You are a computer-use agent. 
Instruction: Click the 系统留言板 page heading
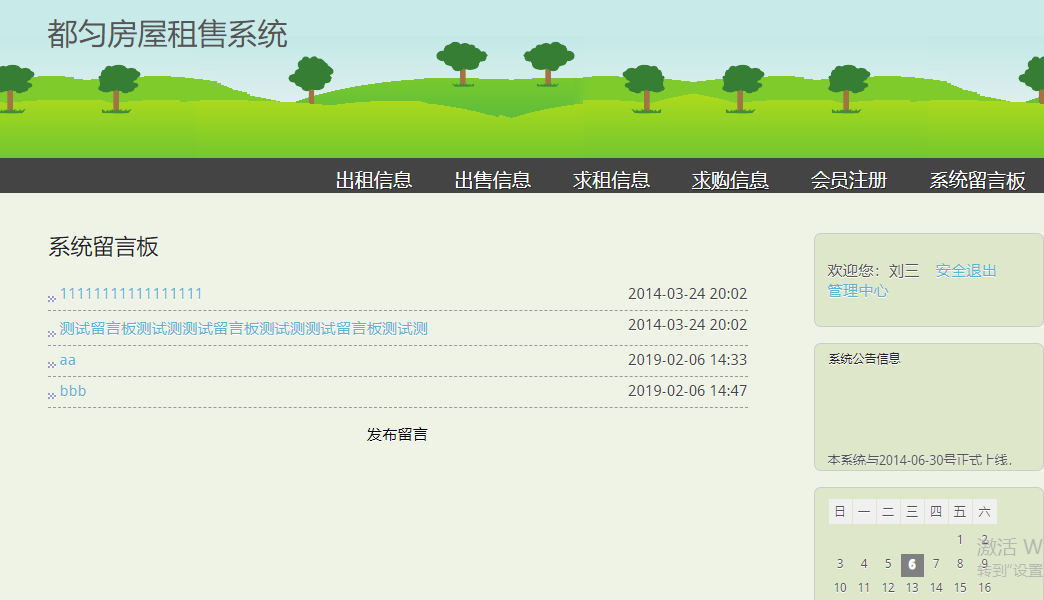point(103,246)
